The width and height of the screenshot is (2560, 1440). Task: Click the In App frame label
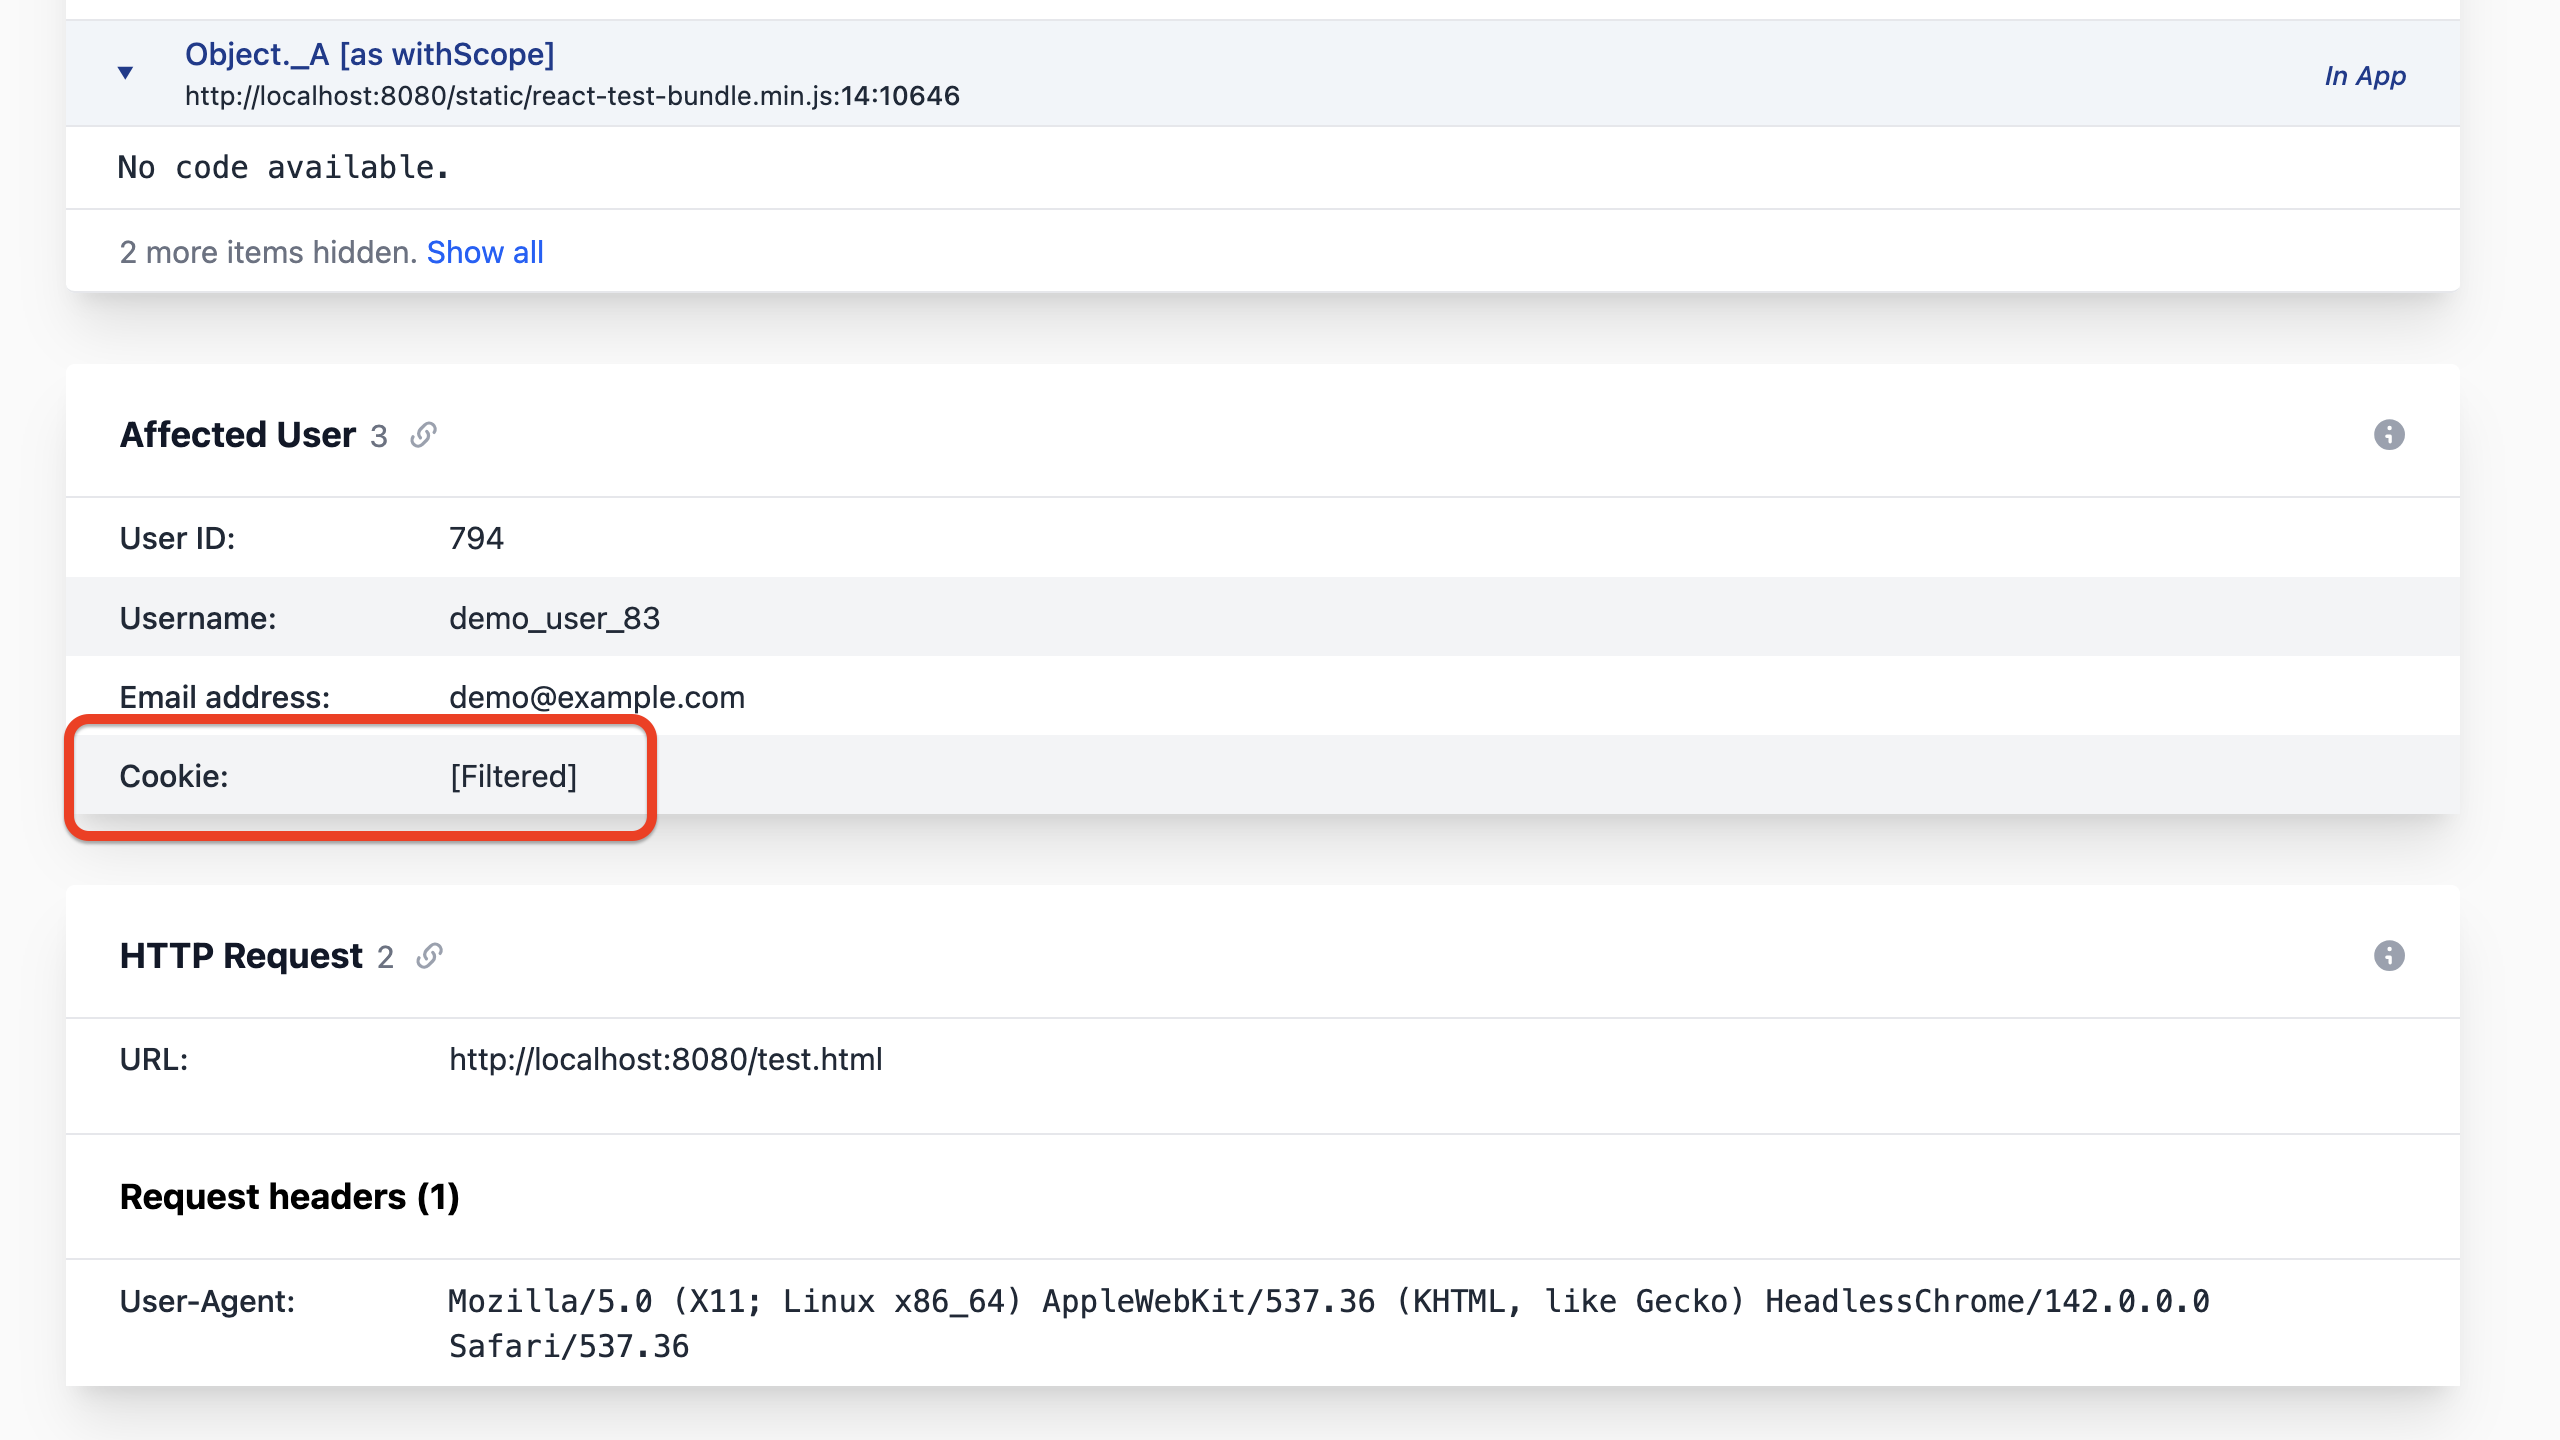pos(2366,76)
